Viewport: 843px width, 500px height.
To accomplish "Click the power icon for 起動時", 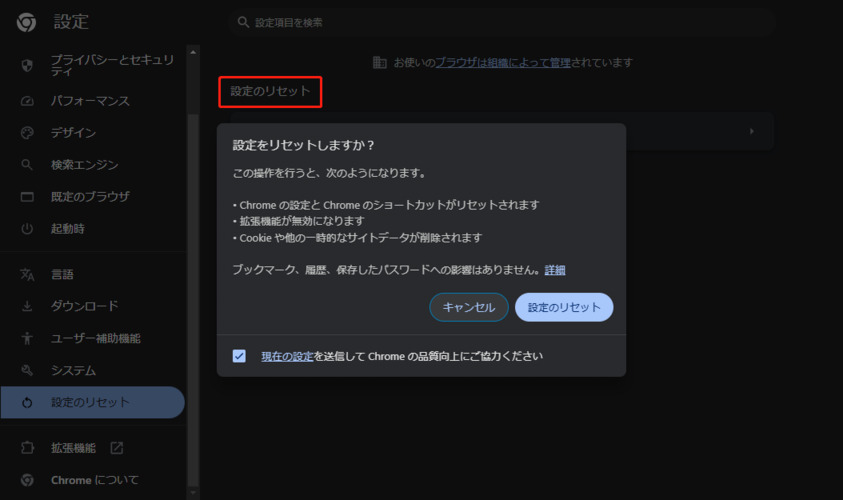I will (x=27, y=229).
